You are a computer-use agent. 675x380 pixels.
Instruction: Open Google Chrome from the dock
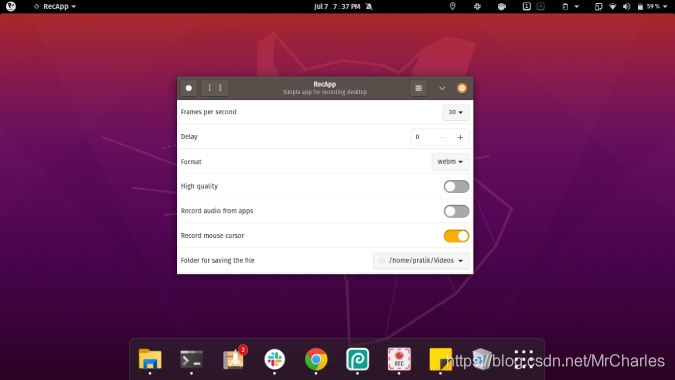[316, 359]
